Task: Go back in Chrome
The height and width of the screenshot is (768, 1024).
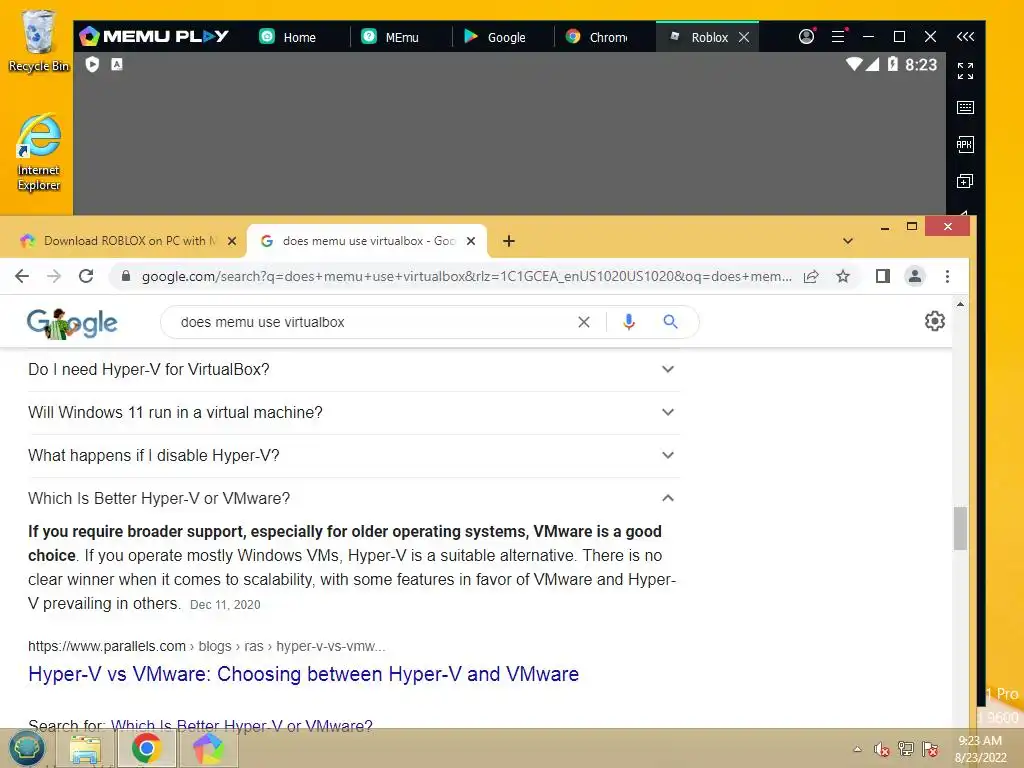Action: (22, 276)
